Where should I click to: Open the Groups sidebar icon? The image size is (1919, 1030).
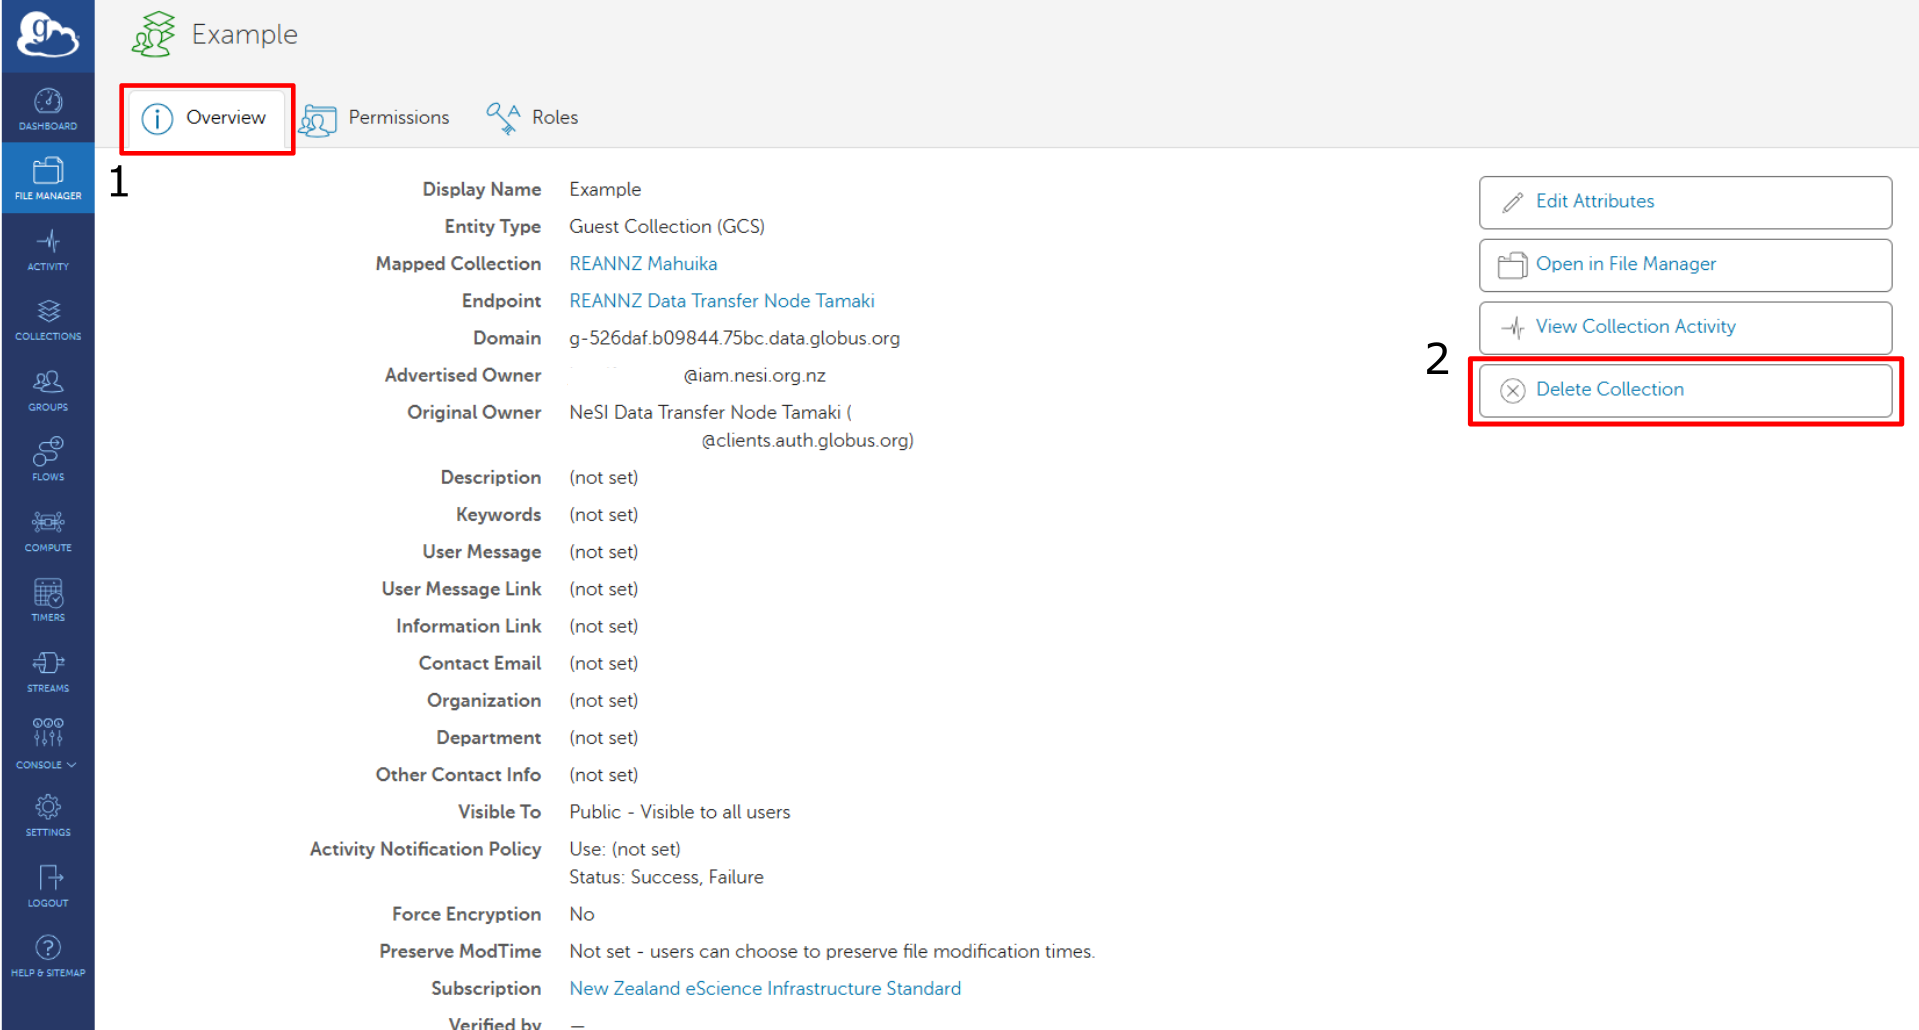point(48,390)
